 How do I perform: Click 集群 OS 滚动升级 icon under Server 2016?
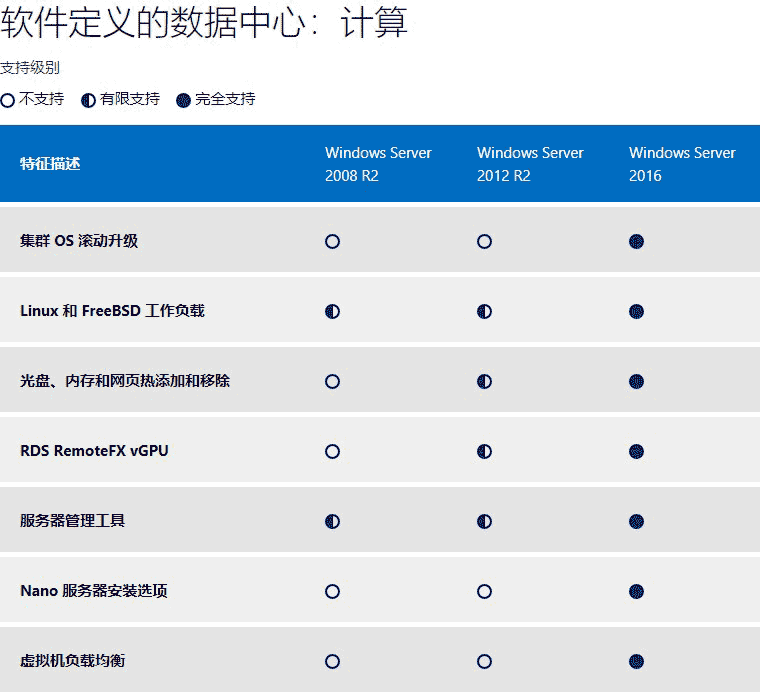(x=636, y=242)
